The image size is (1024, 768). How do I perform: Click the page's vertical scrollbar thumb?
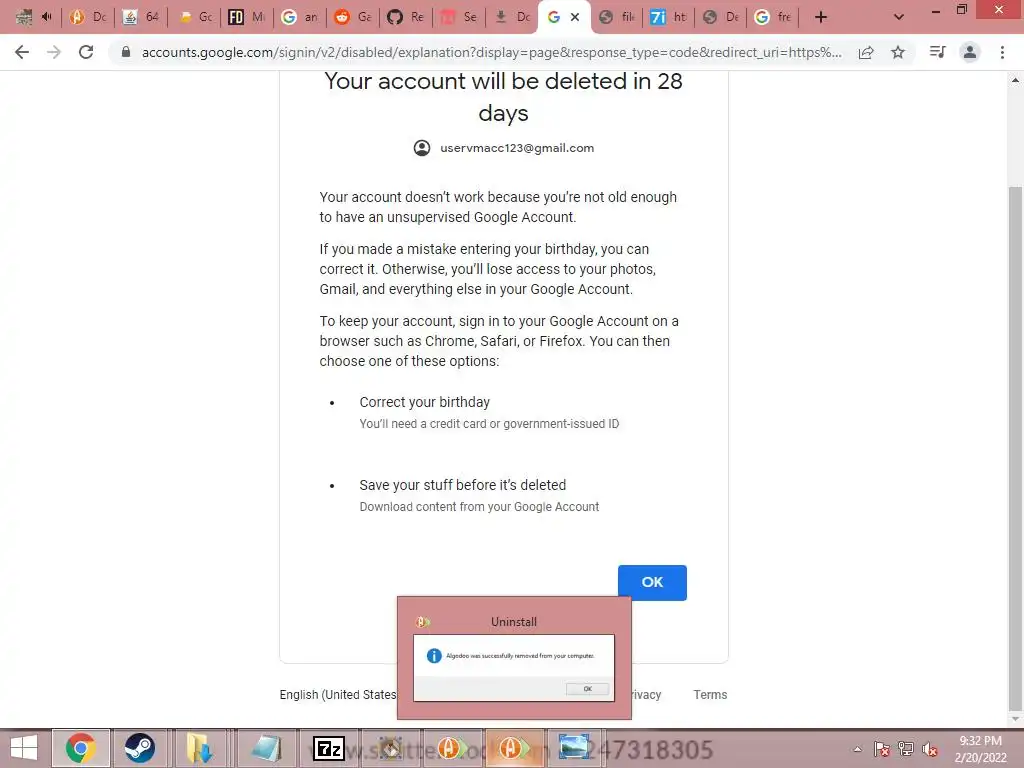point(1015,448)
